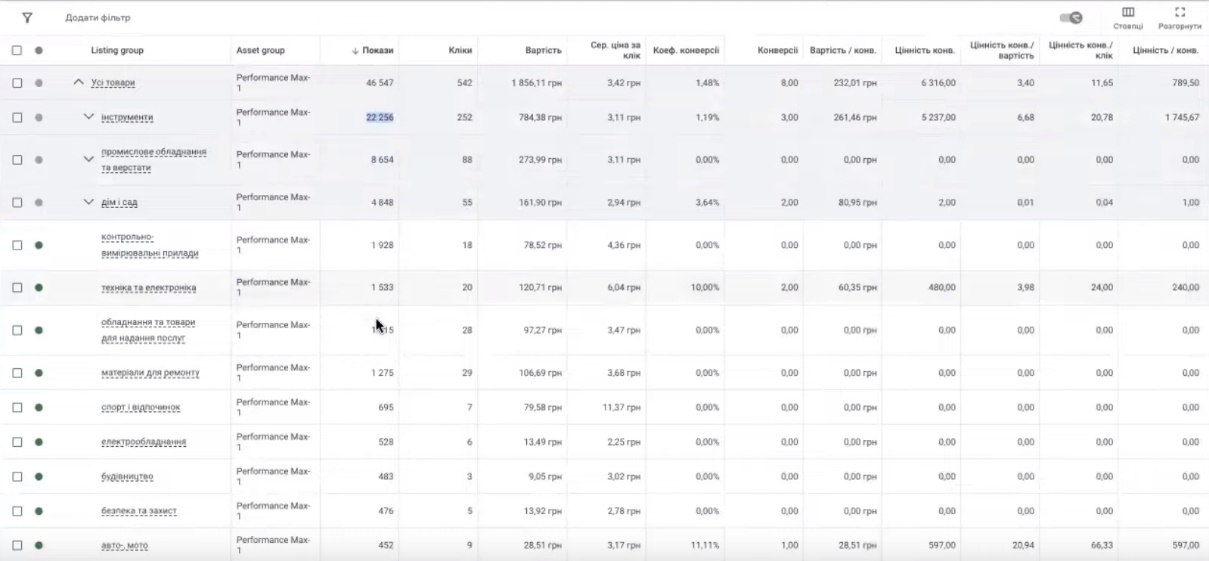Tick the checkbox for спорт і відпочинок

coord(17,408)
